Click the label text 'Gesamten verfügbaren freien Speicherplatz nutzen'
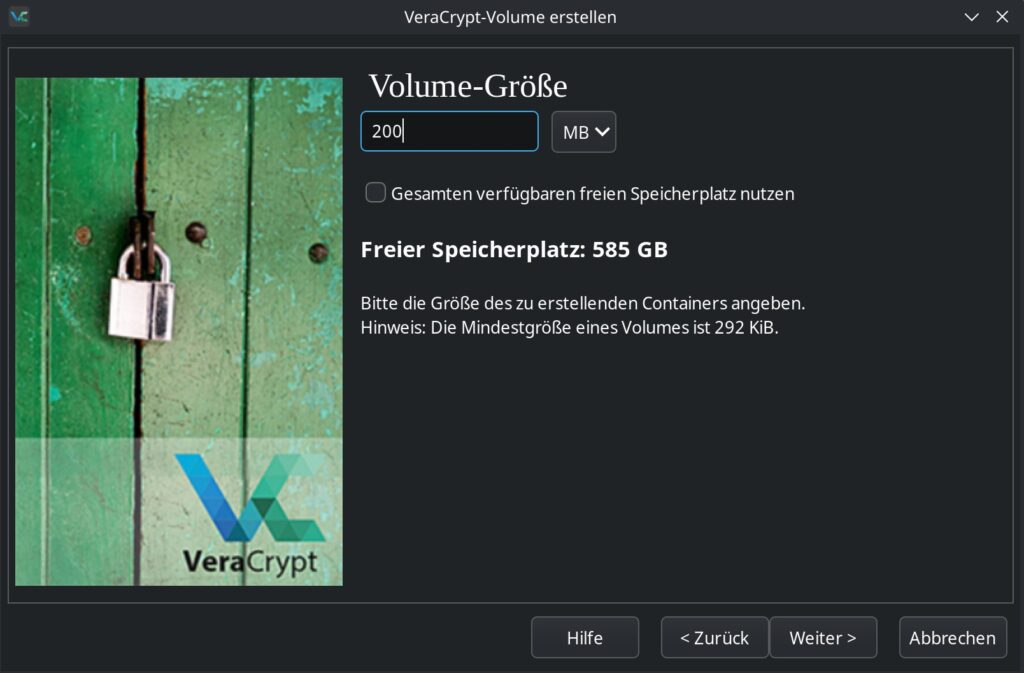1024x673 pixels. point(593,194)
